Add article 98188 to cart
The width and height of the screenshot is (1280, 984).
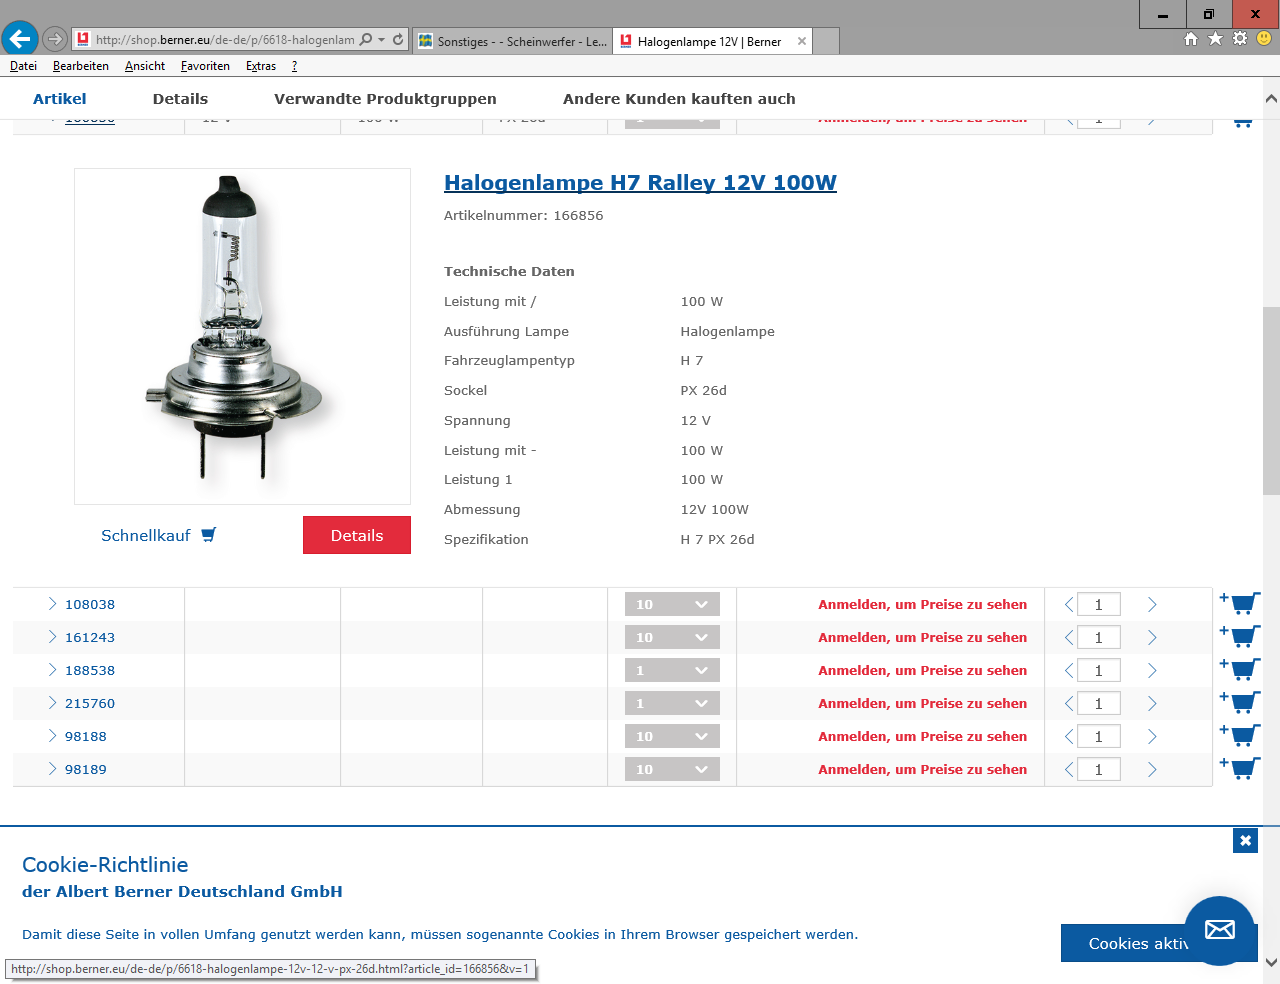click(x=1240, y=735)
